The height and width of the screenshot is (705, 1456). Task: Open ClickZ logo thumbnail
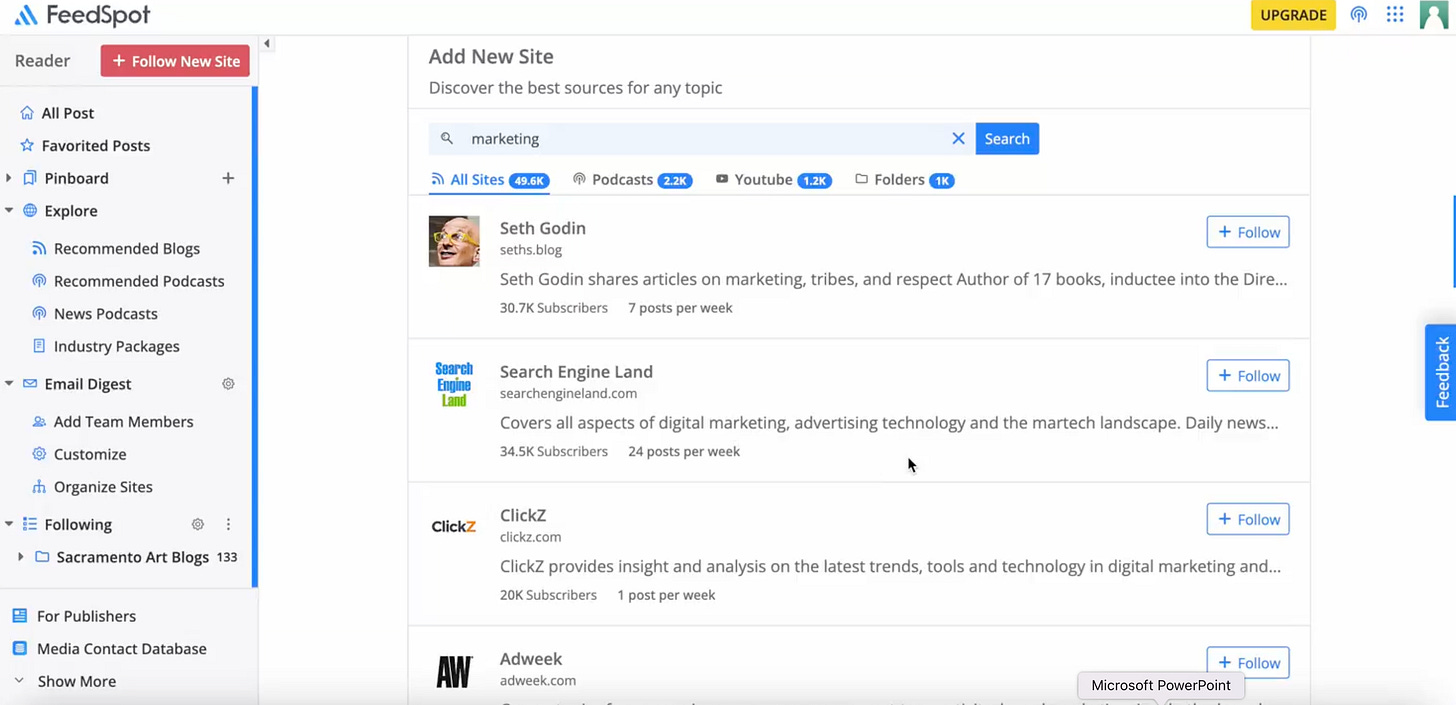(x=454, y=527)
